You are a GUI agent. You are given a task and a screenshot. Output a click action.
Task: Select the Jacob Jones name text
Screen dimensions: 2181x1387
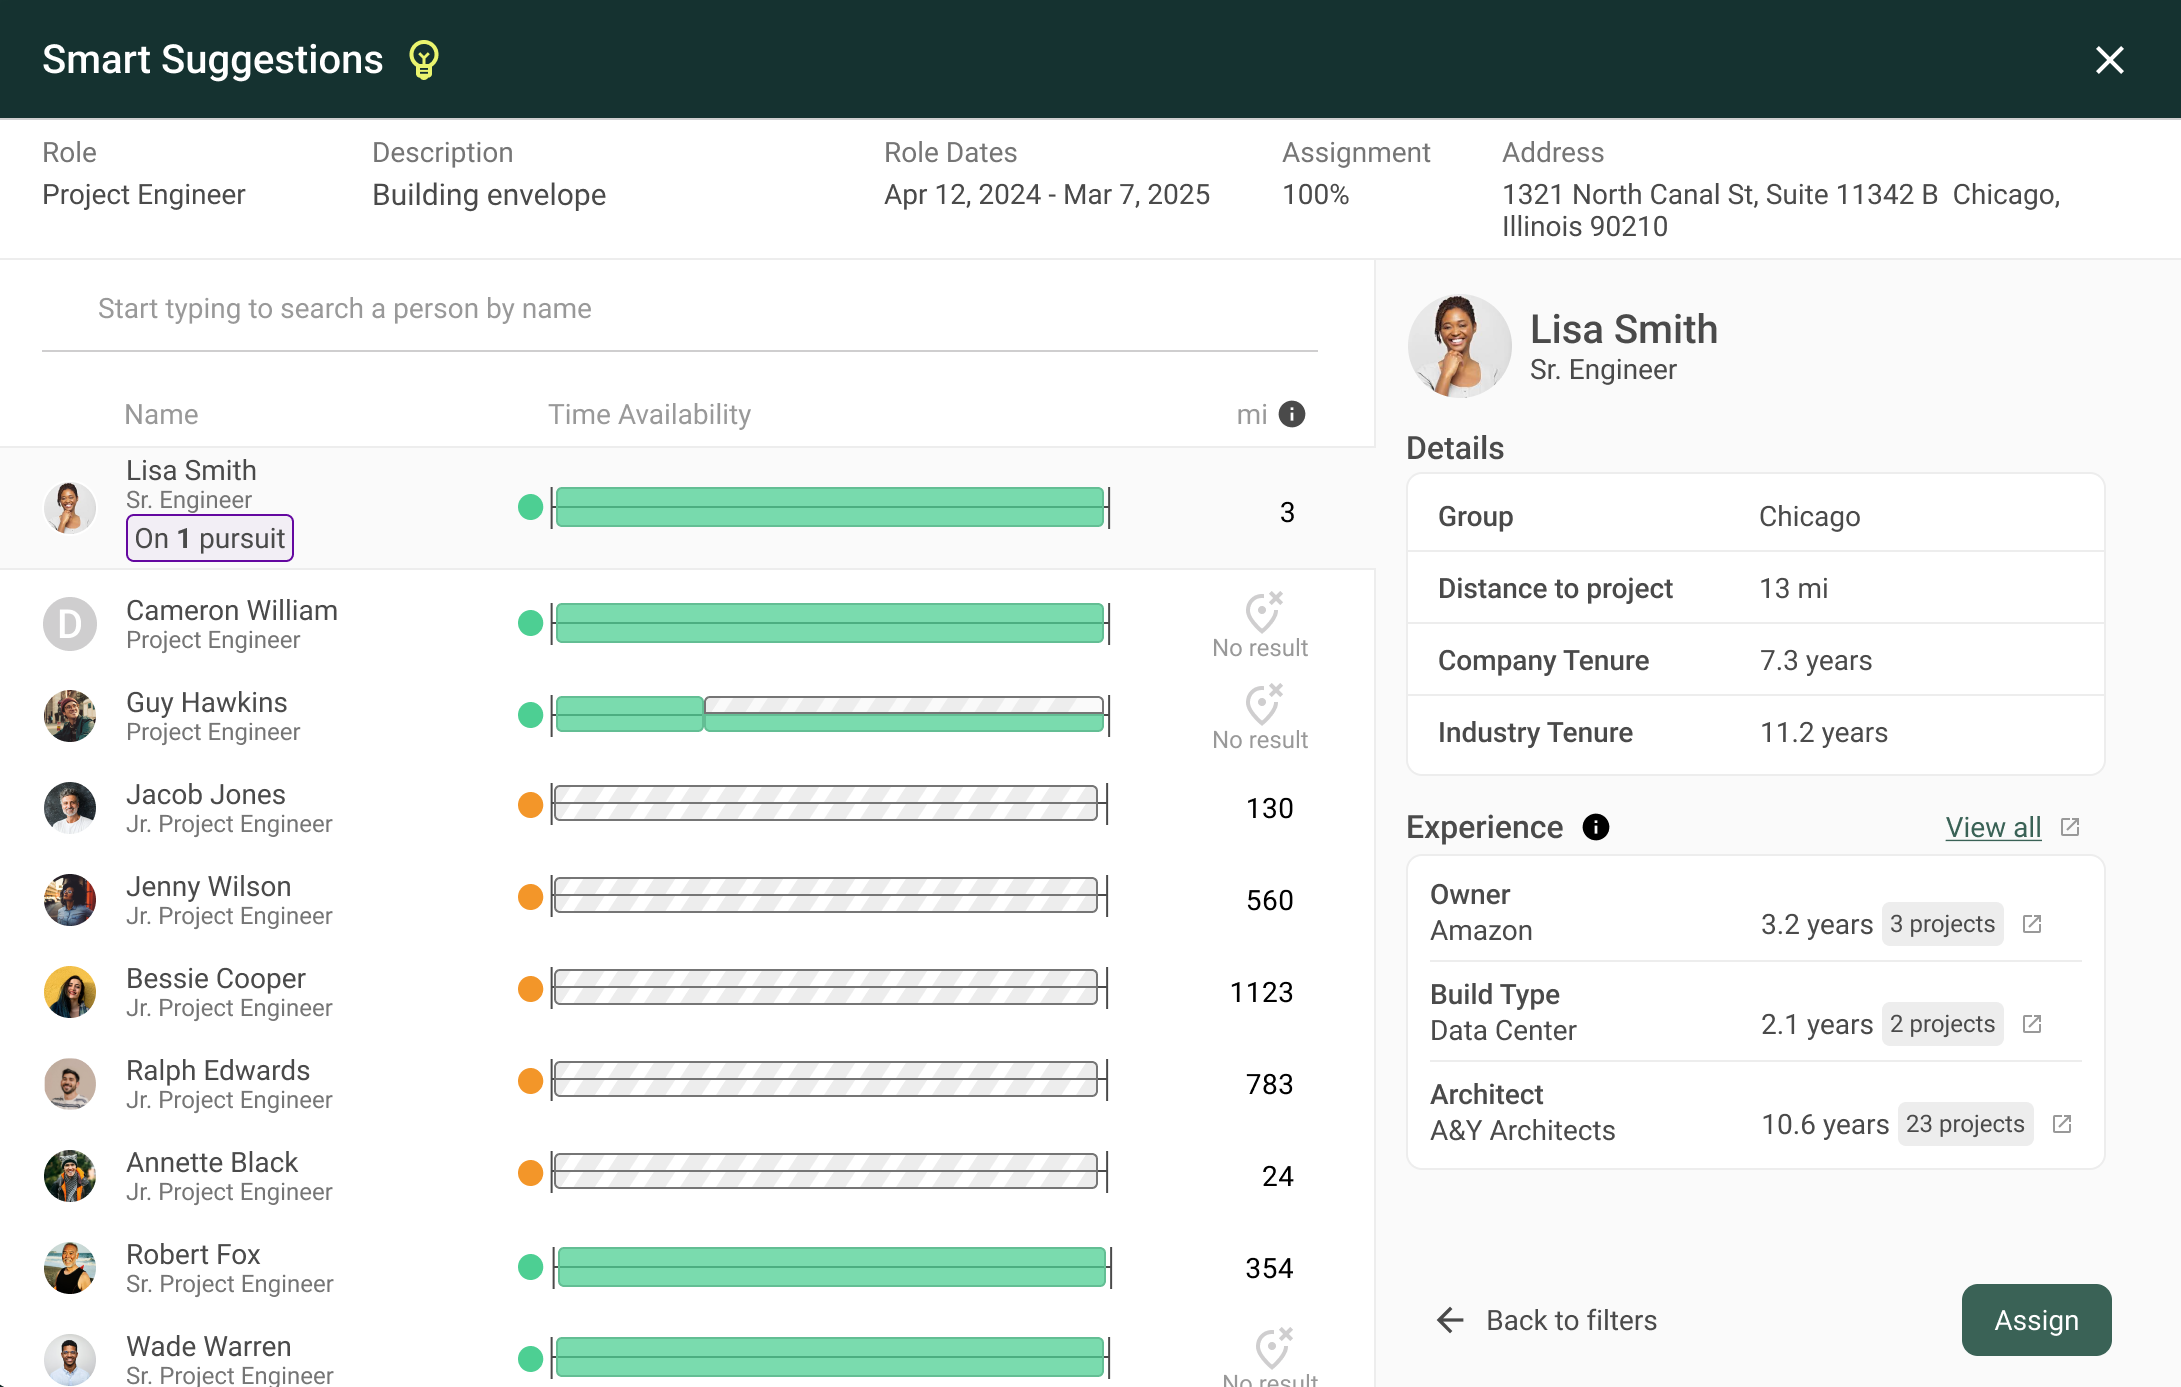[206, 794]
